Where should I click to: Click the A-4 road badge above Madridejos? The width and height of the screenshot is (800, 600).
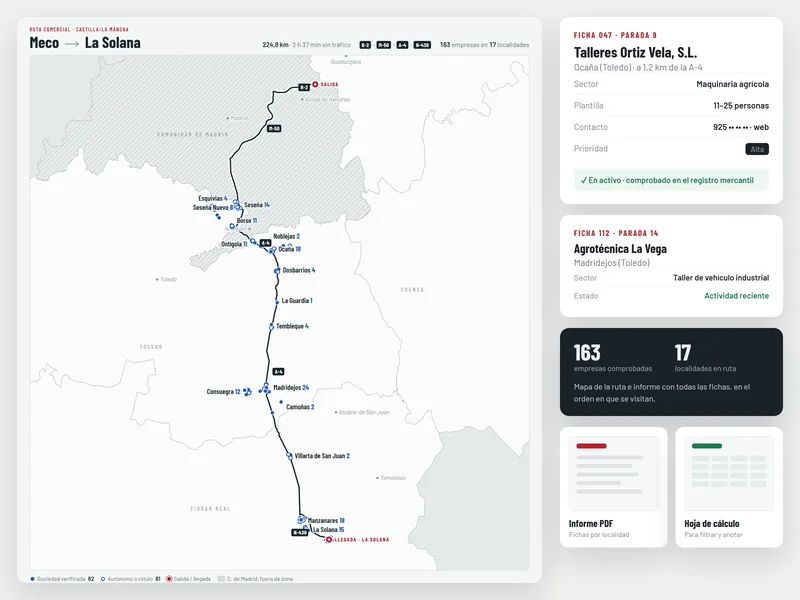pyautogui.click(x=278, y=371)
